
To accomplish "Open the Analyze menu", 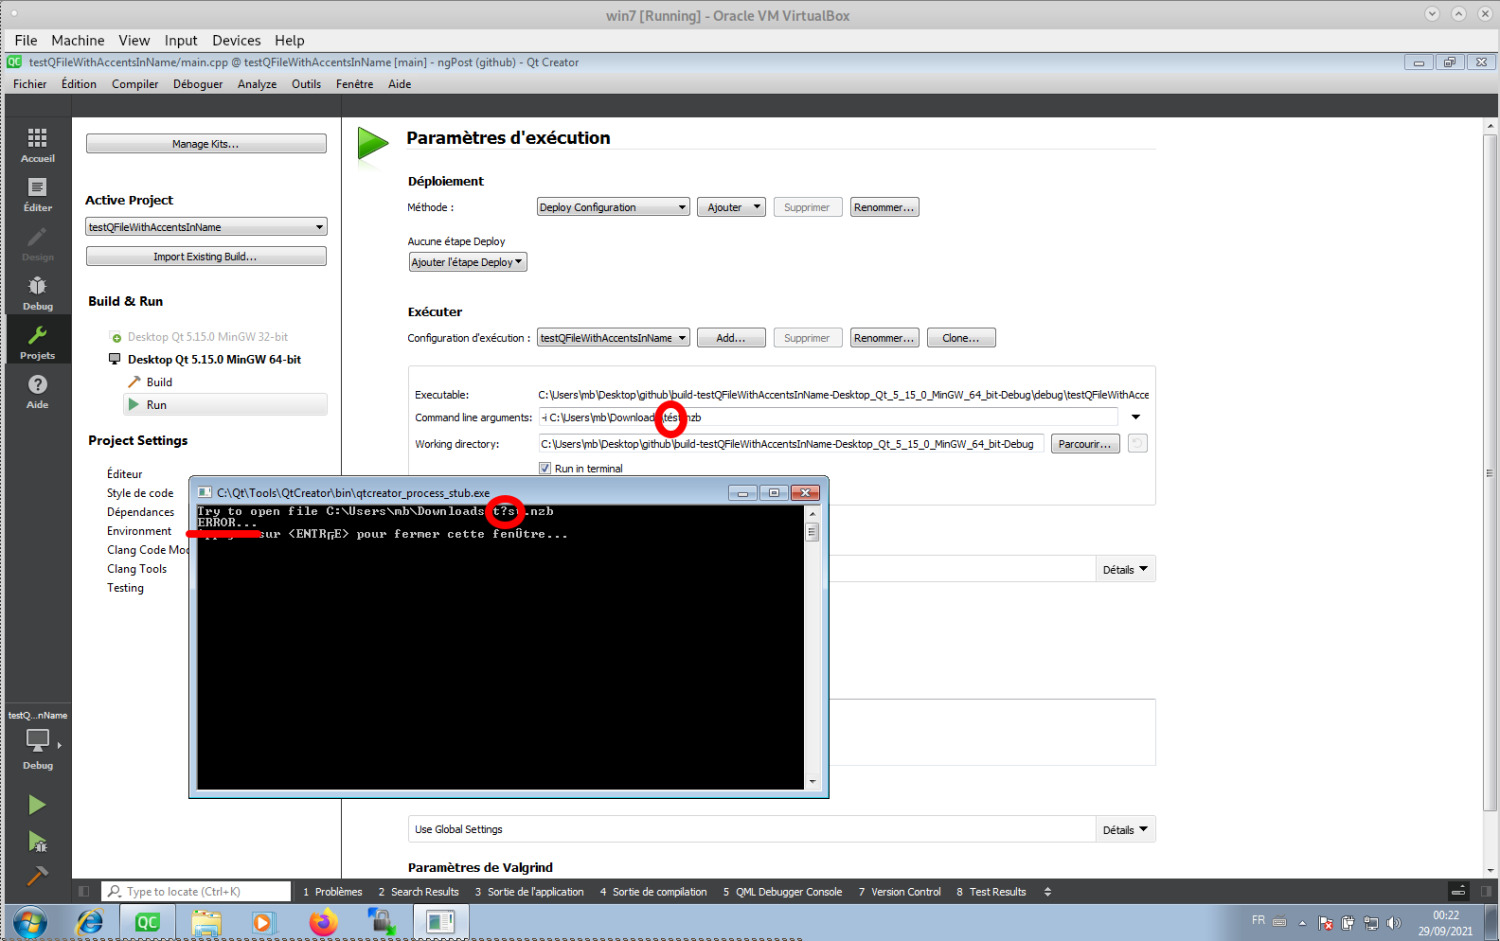I will coord(257,84).
